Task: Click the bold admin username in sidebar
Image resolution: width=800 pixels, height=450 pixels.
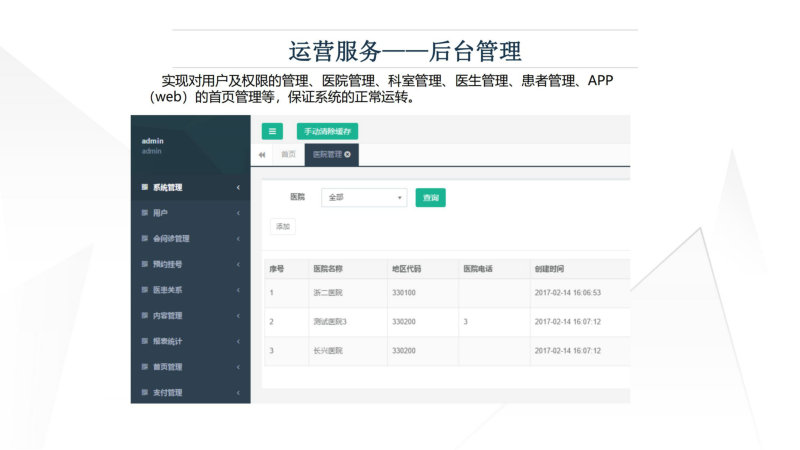Action: 153,141
